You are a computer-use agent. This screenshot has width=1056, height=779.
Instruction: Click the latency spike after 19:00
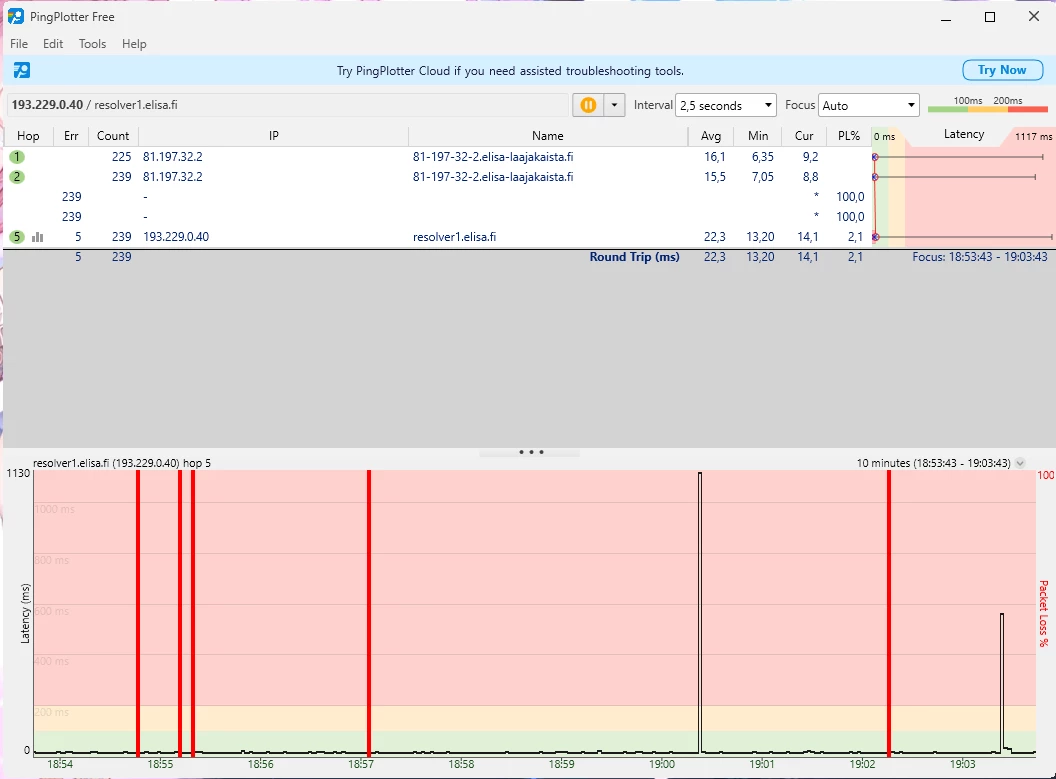[x=700, y=613]
